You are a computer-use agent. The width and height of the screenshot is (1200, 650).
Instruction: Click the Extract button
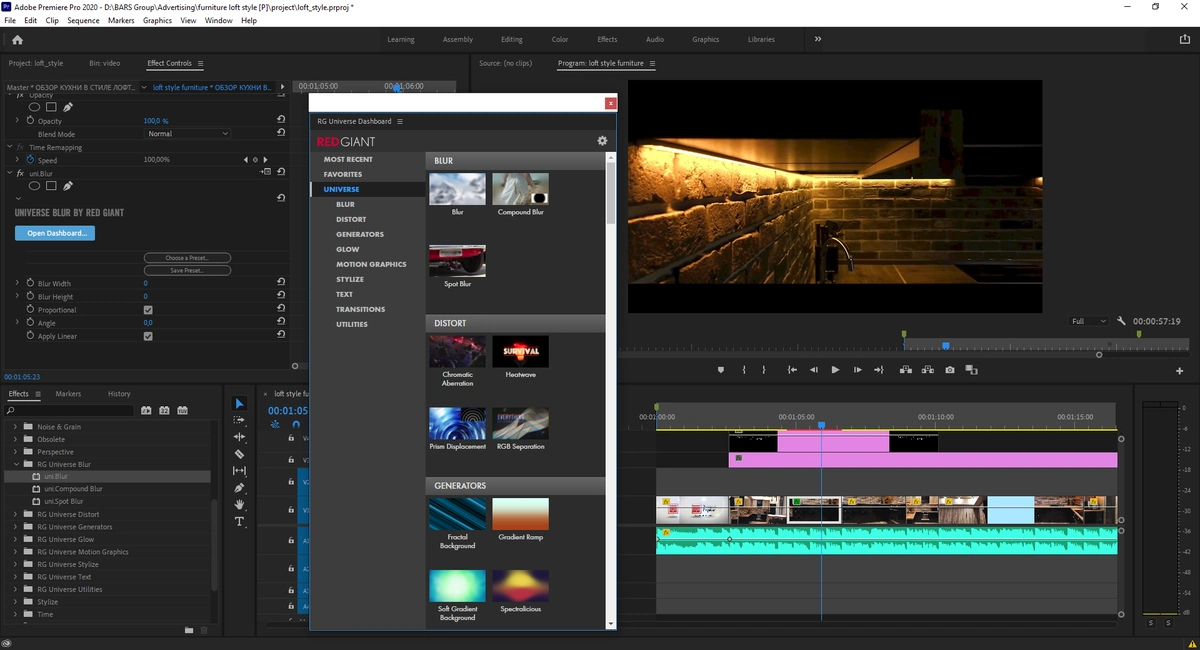pos(927,370)
